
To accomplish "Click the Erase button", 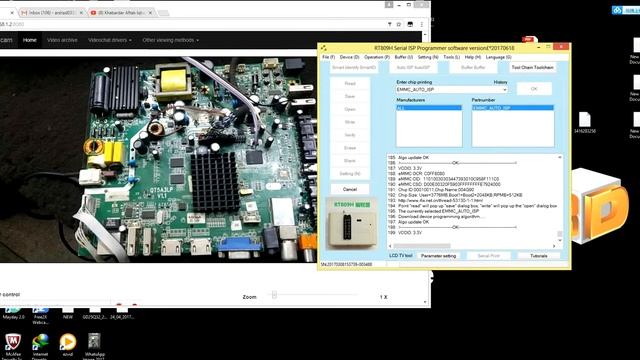I will 350,148.
